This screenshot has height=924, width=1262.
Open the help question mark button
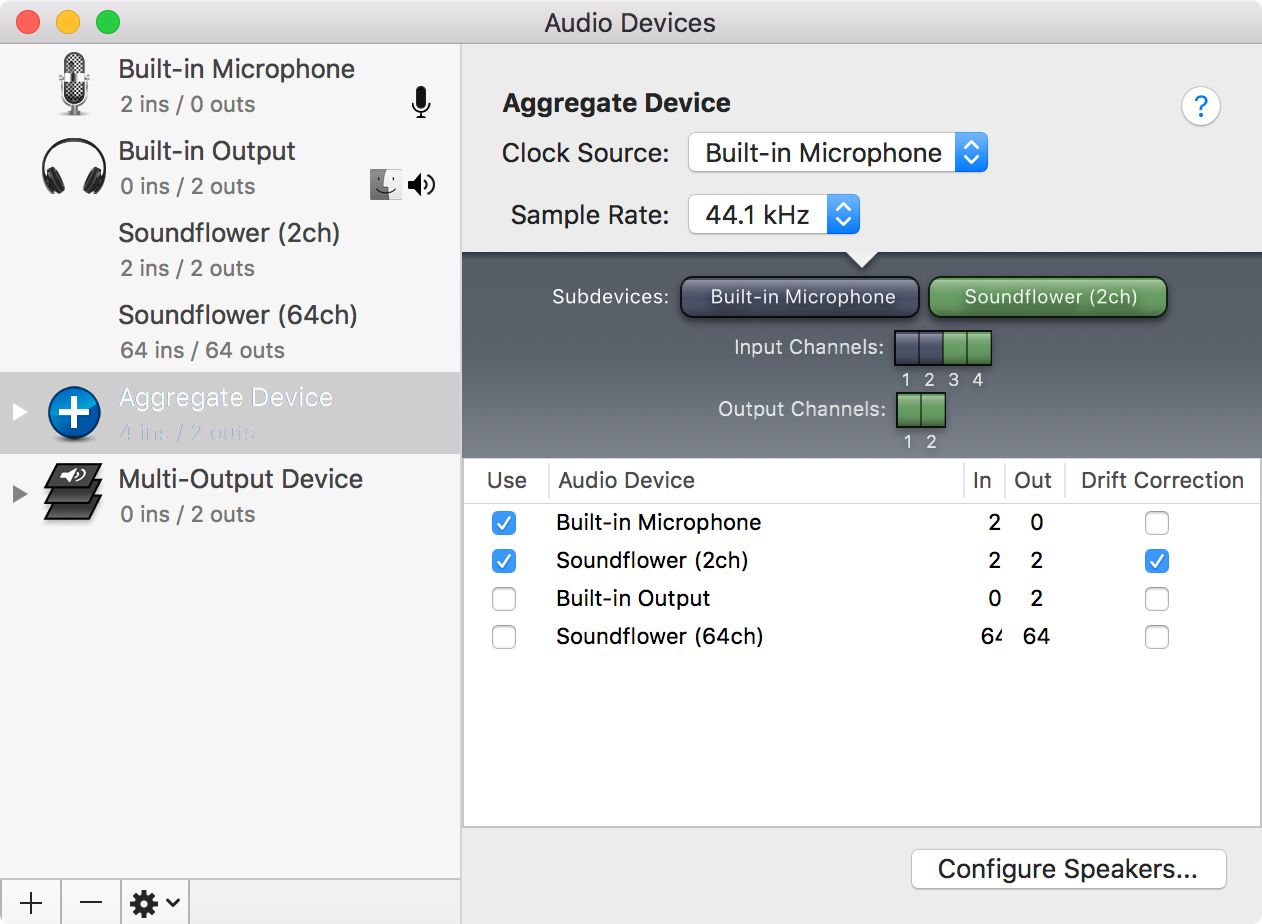click(1200, 106)
